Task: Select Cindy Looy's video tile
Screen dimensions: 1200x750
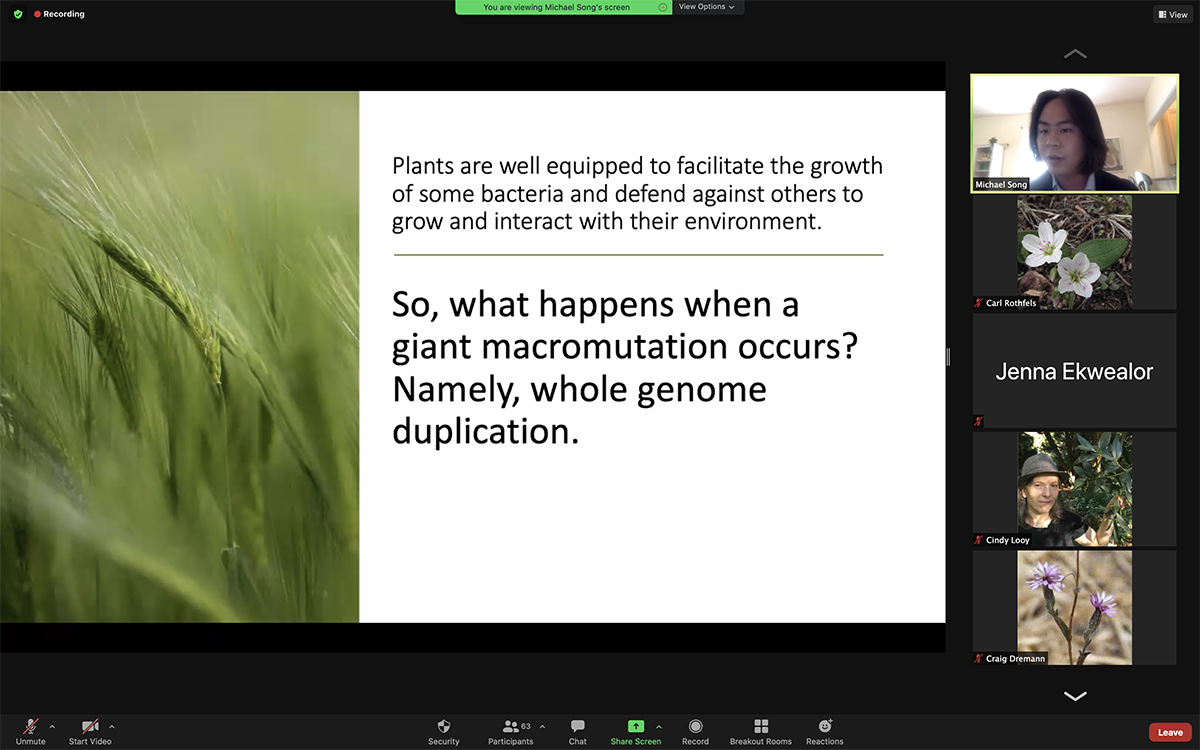Action: click(1075, 489)
